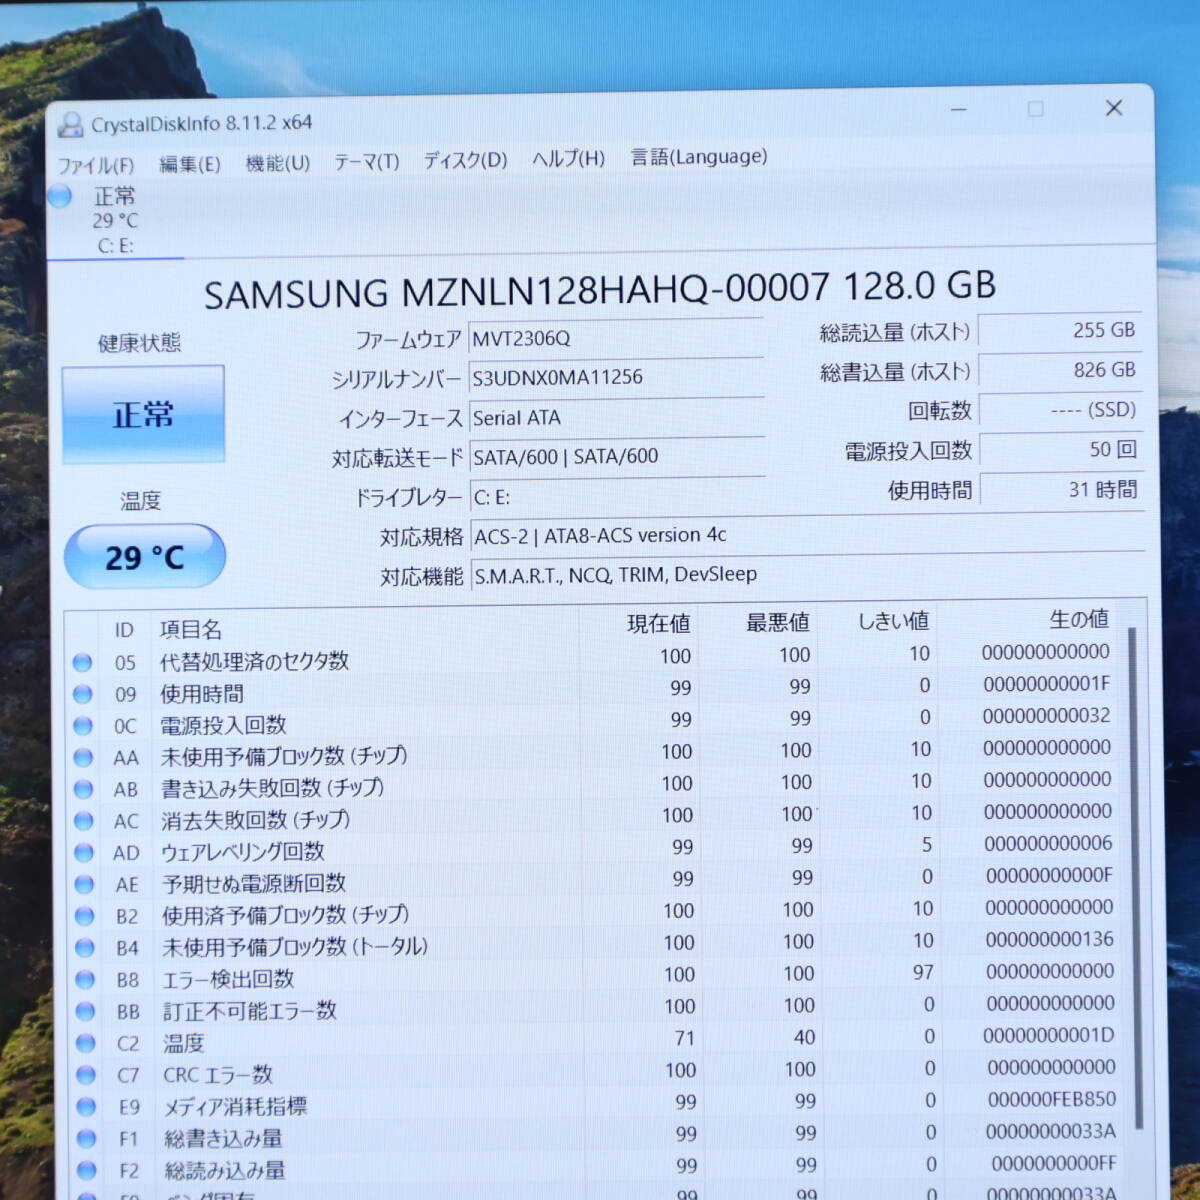This screenshot has height=1200, width=1200.
Task: Open the 言語(Language) menu
Action: coord(698,157)
